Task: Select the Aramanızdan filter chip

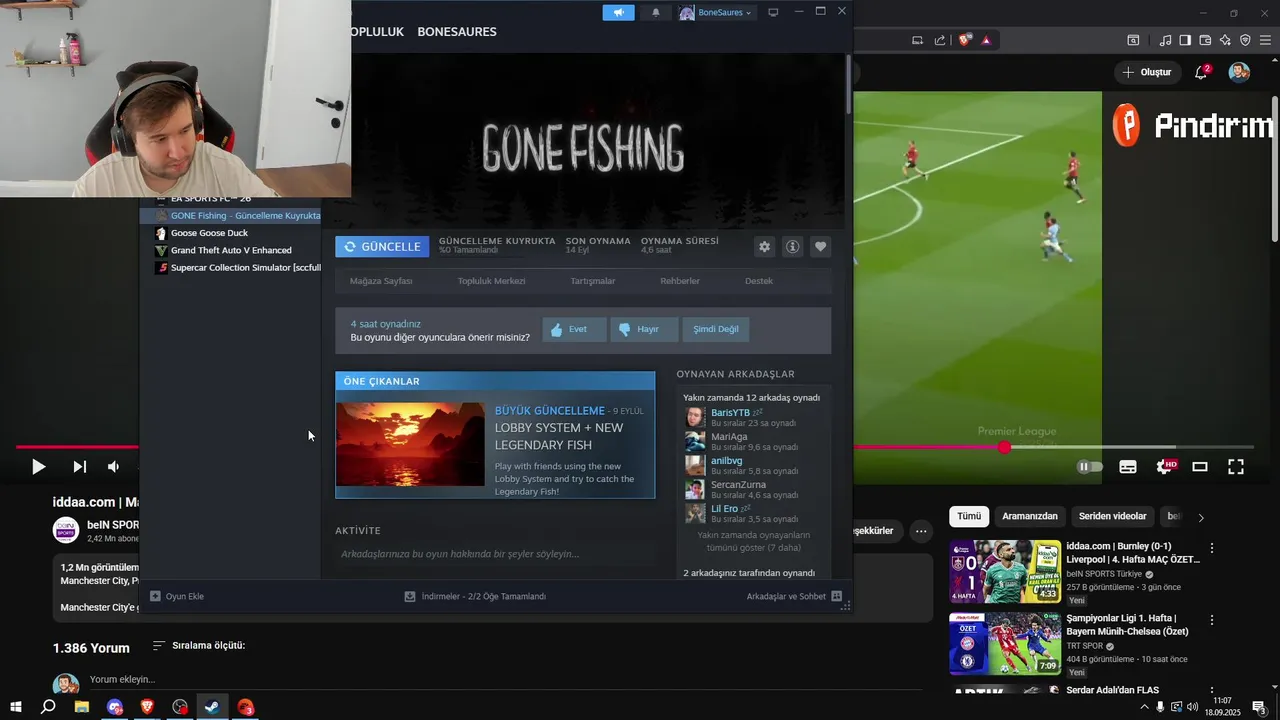Action: click(x=1030, y=516)
